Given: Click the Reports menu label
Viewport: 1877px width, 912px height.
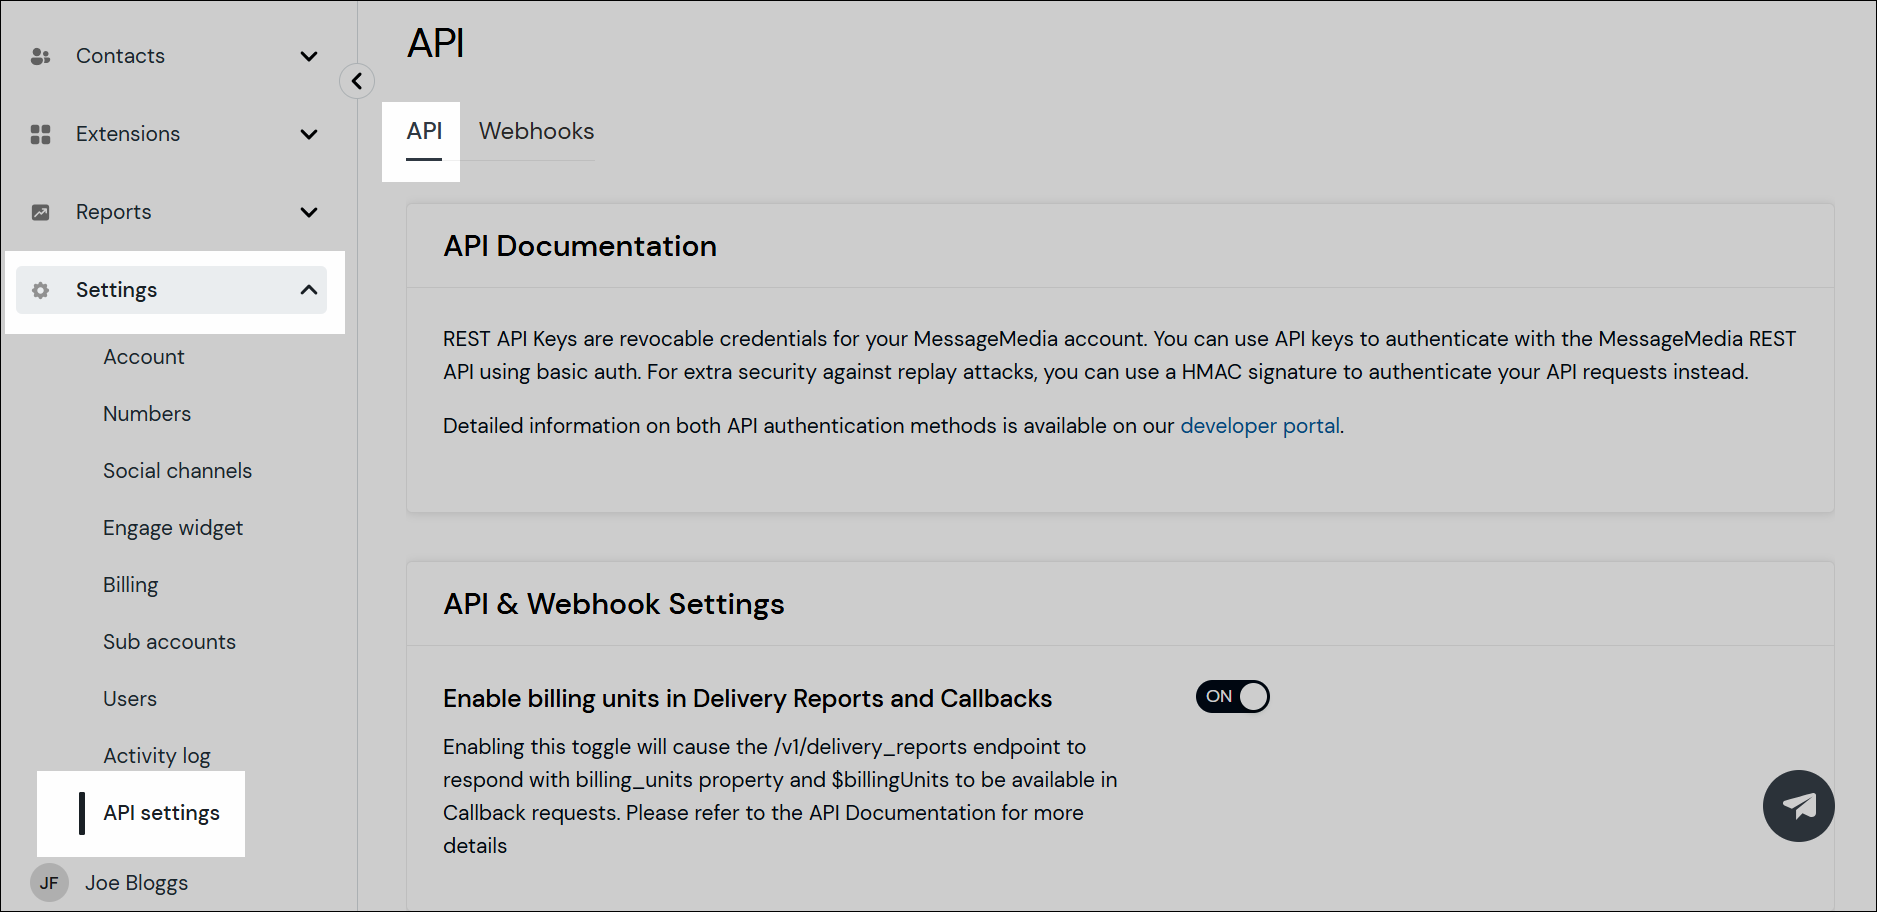Looking at the screenshot, I should pos(113,212).
